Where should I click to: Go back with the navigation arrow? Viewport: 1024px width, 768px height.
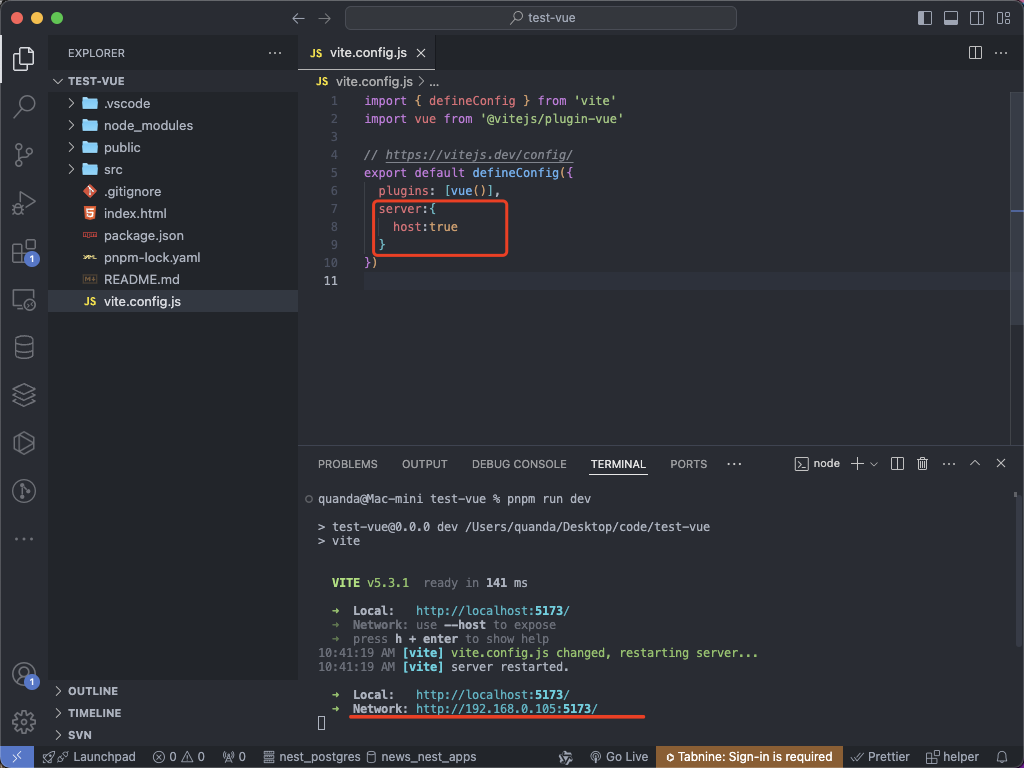click(x=298, y=18)
